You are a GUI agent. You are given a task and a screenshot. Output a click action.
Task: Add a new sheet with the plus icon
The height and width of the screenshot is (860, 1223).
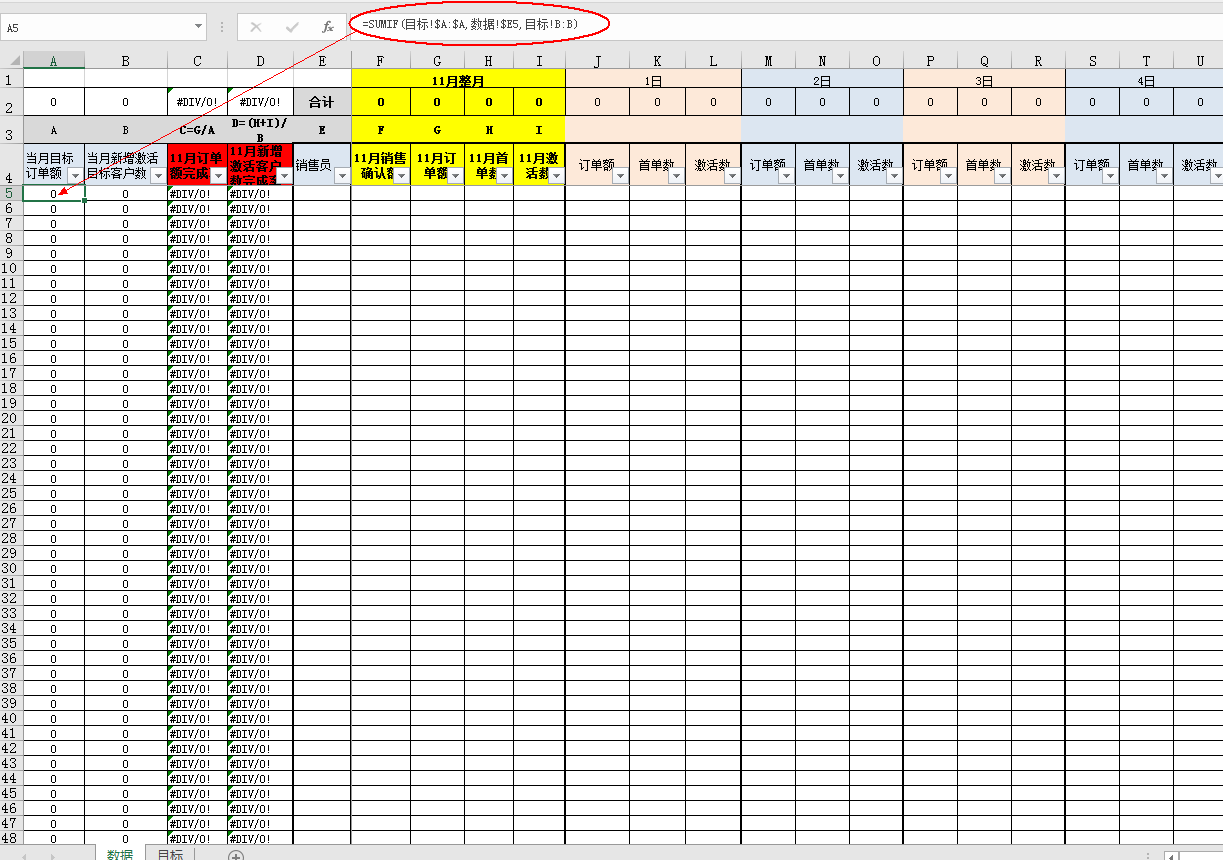click(x=236, y=856)
